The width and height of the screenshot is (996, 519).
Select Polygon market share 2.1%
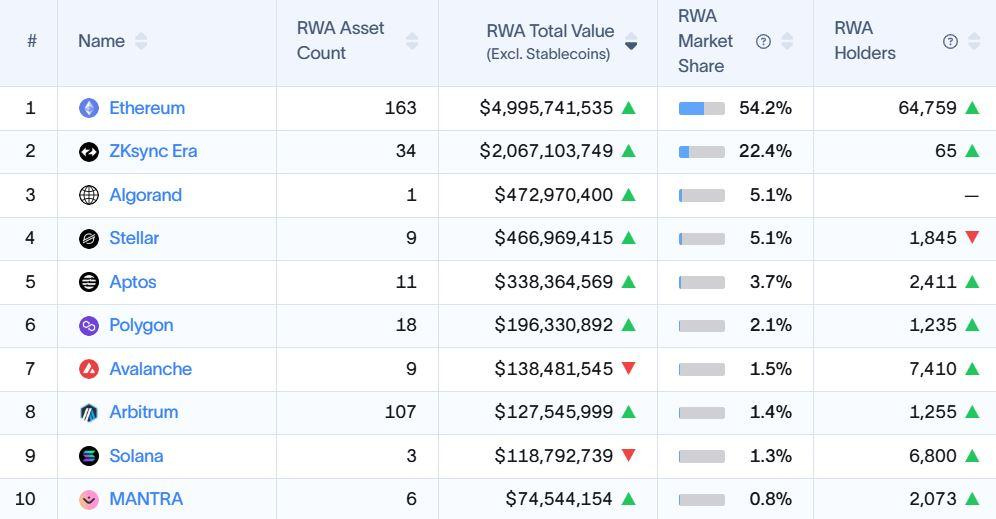point(771,325)
